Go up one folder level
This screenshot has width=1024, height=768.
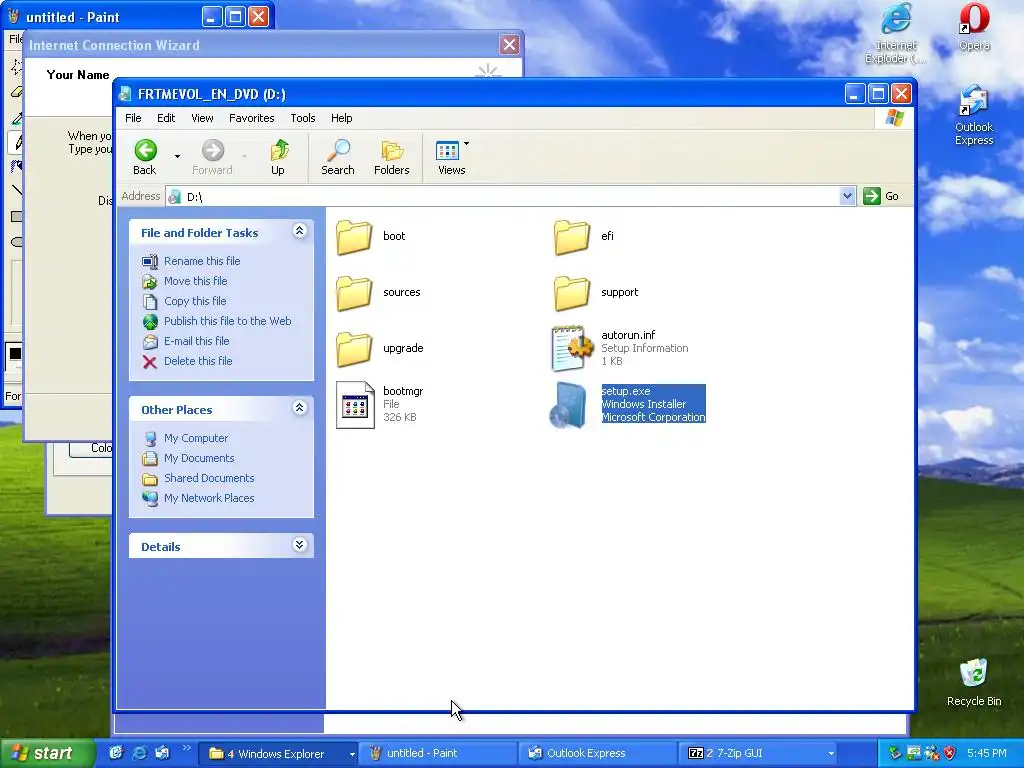[x=278, y=157]
